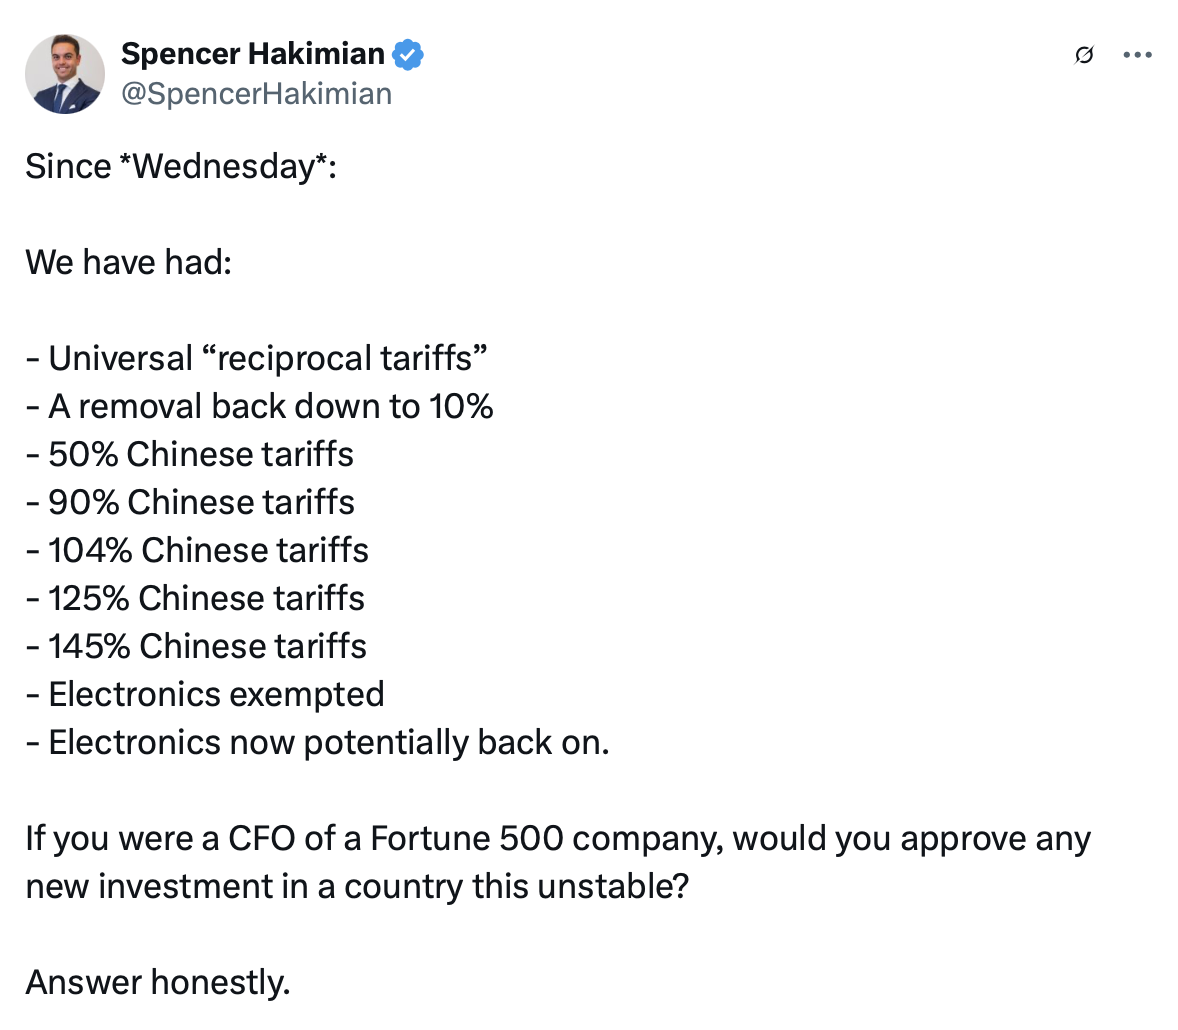Click the "Since *Wednesday*:" text line

point(181,167)
